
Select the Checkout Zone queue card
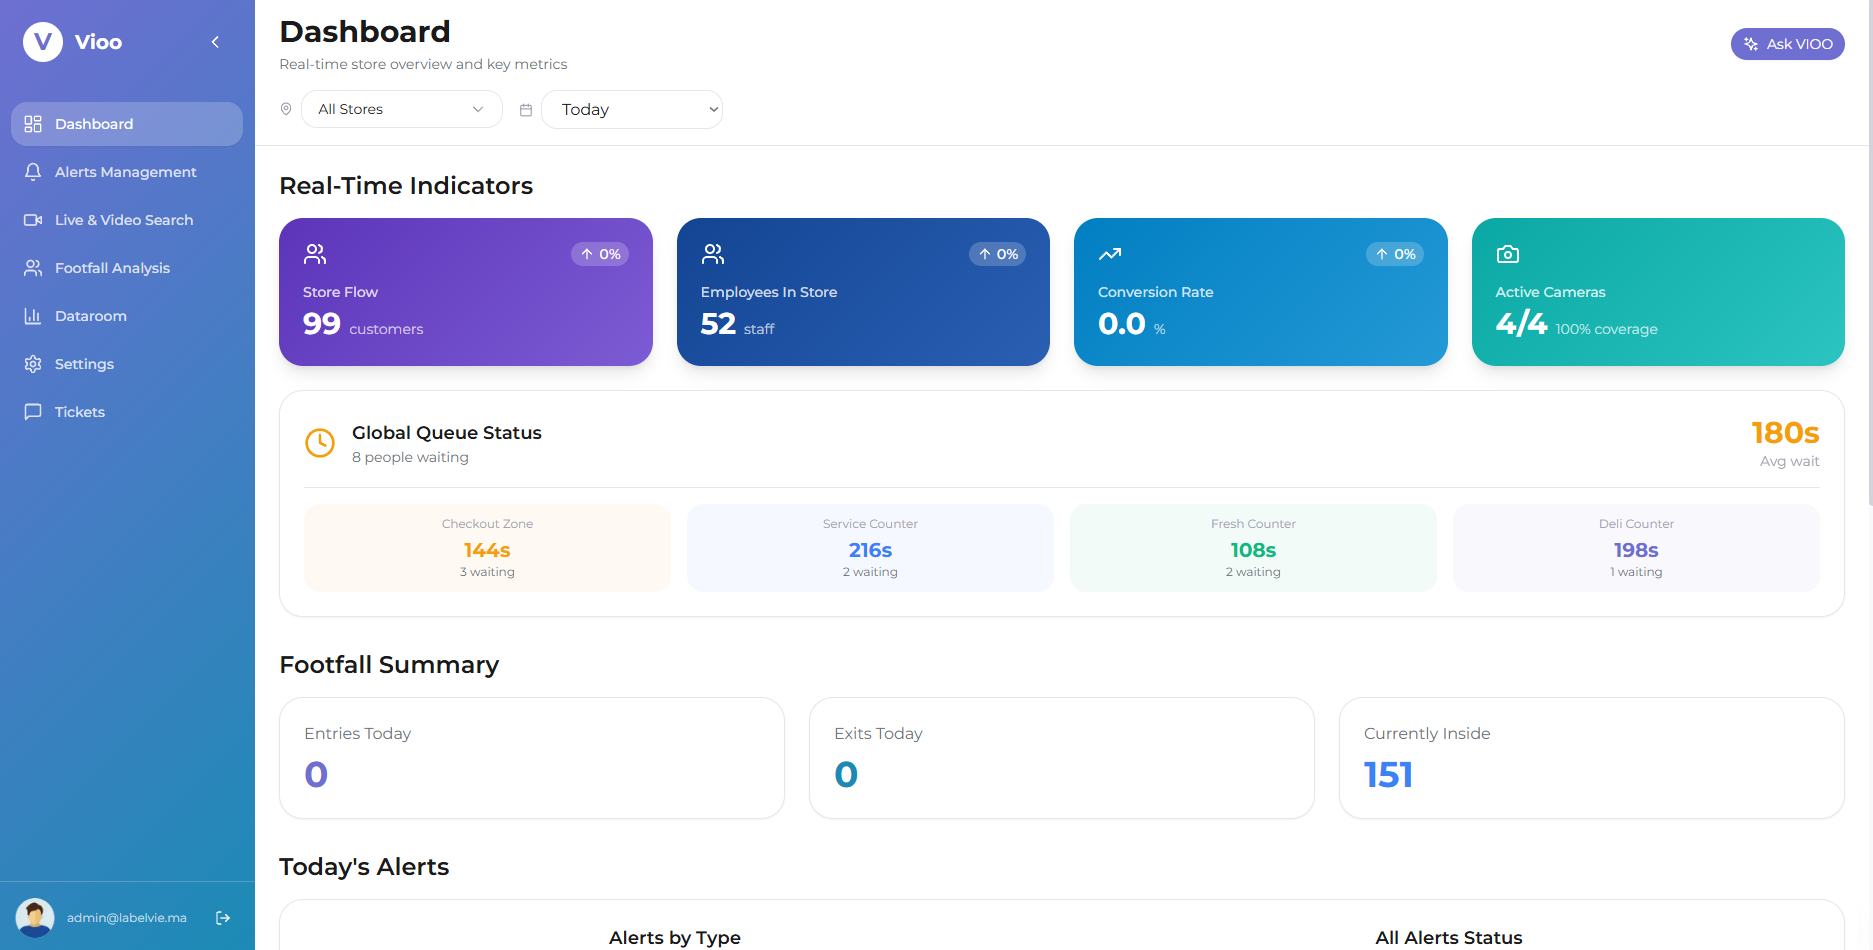[x=487, y=547]
